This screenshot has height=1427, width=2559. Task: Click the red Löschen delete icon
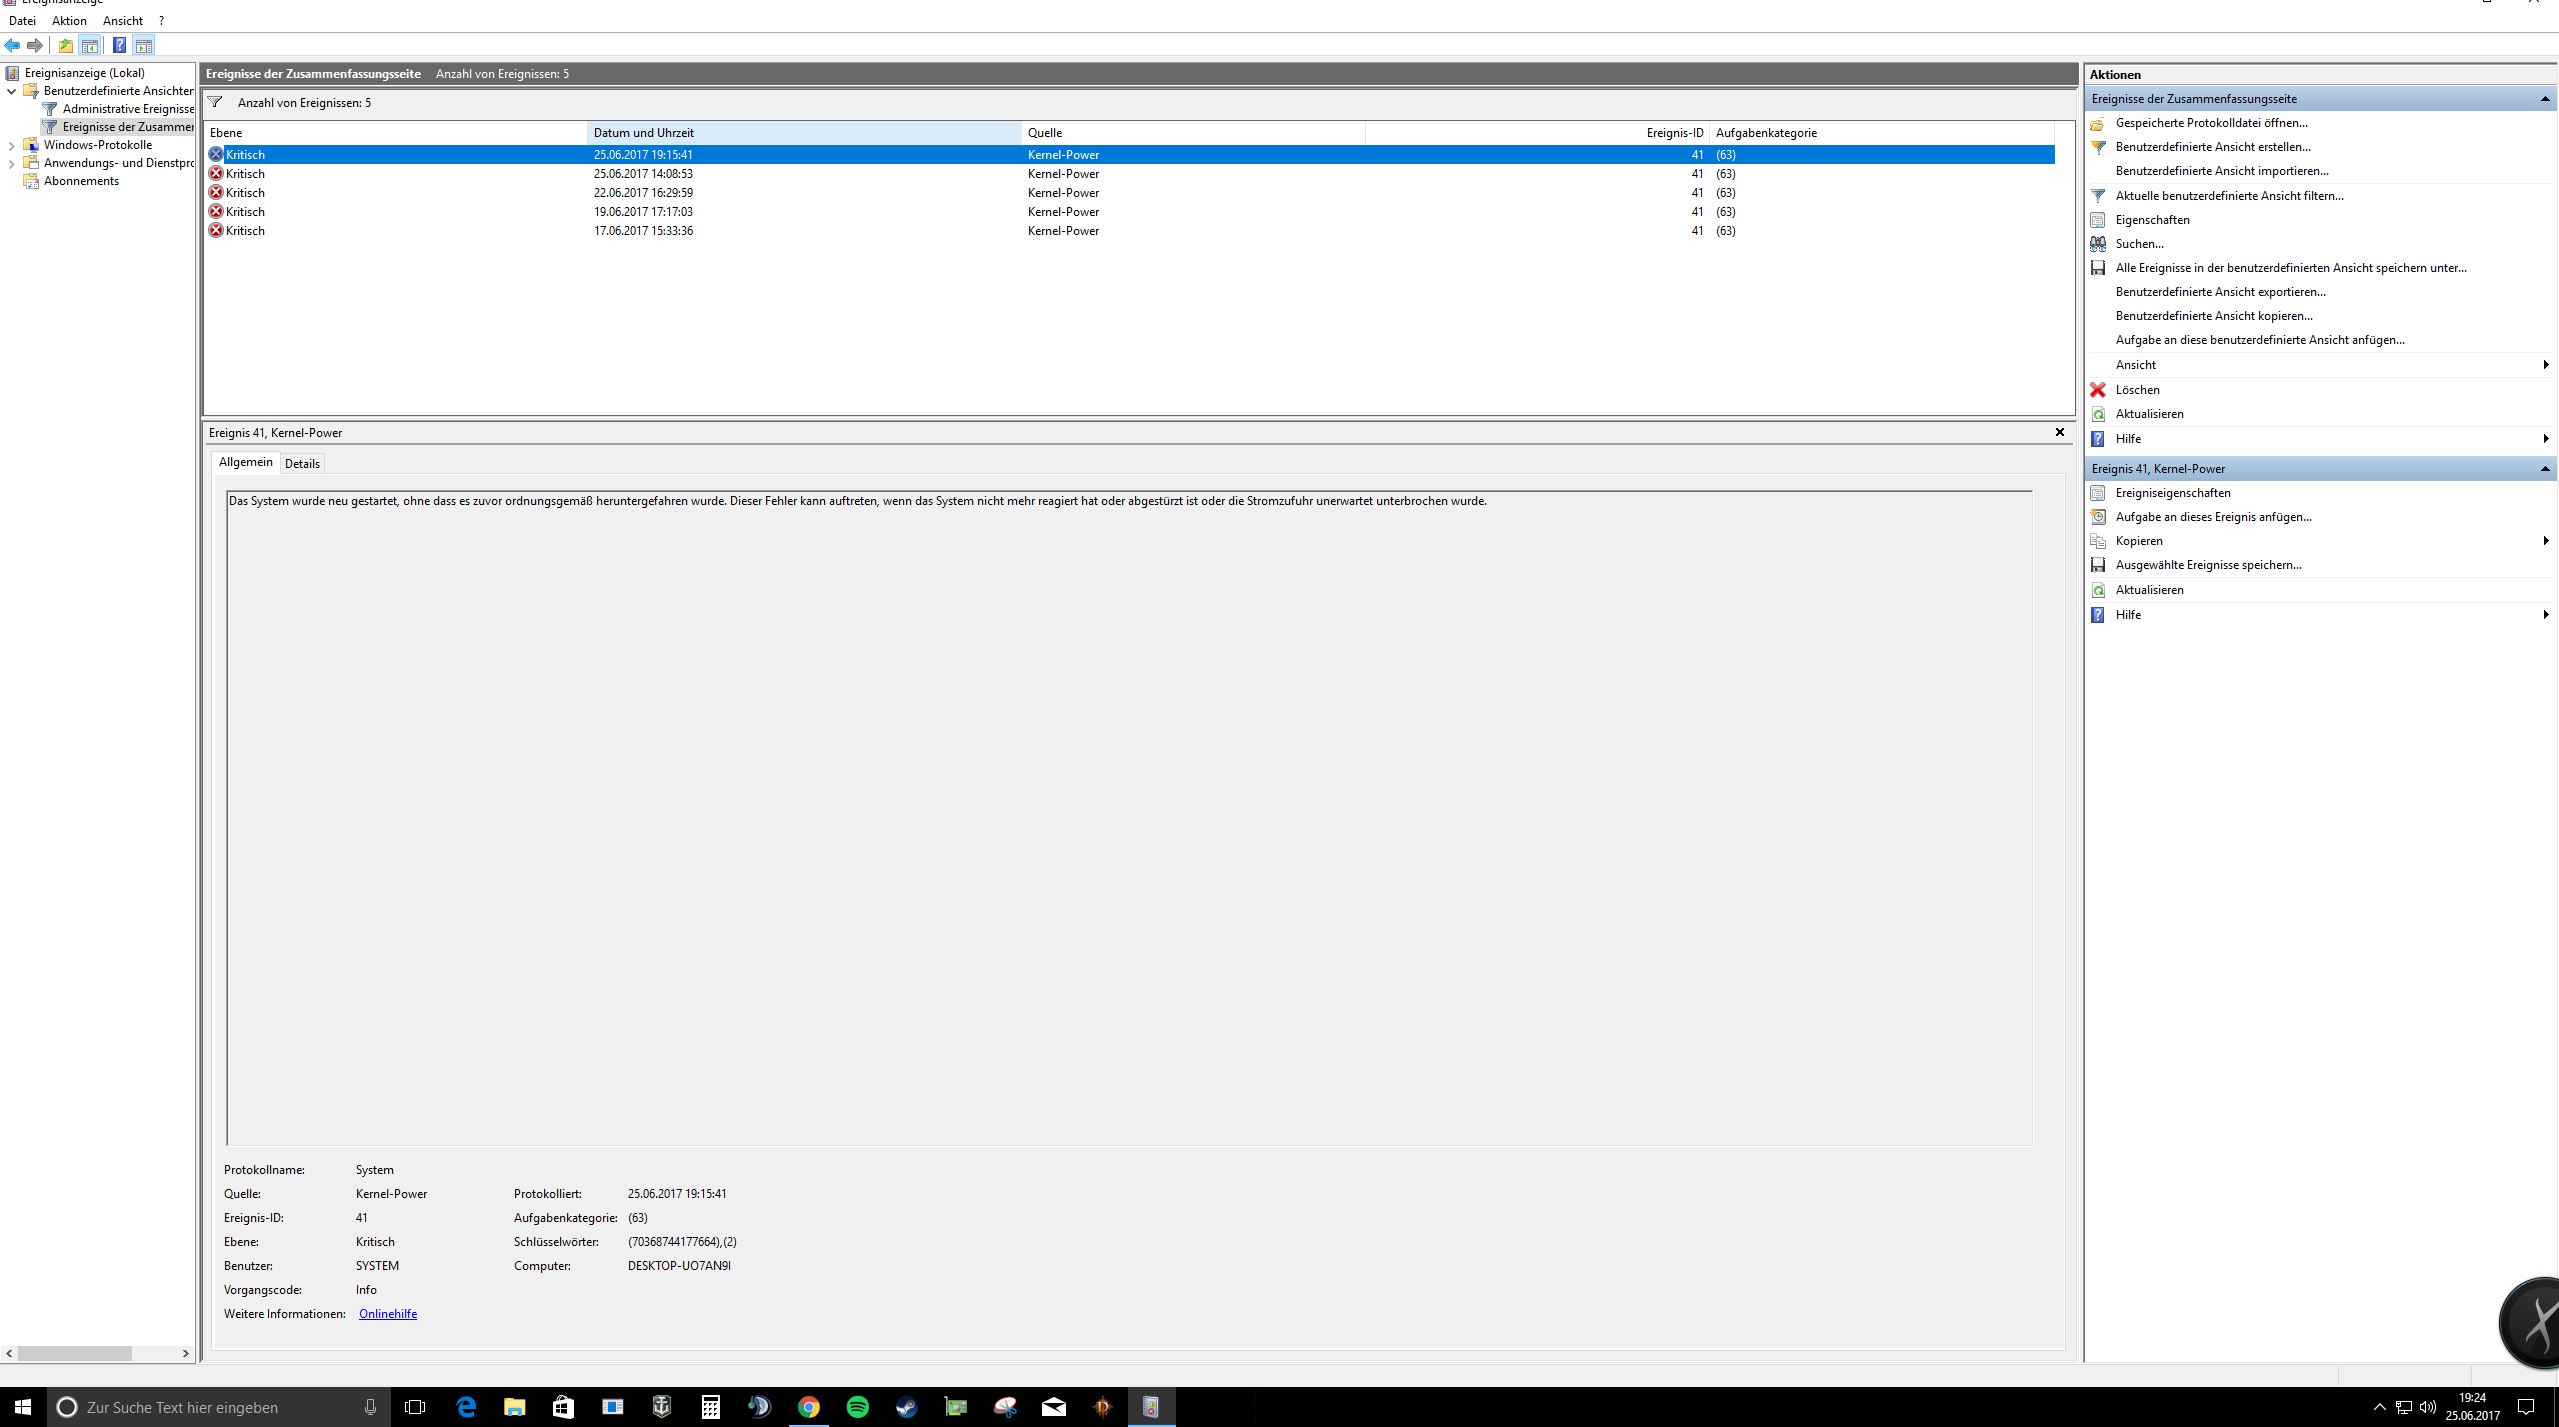(2098, 390)
